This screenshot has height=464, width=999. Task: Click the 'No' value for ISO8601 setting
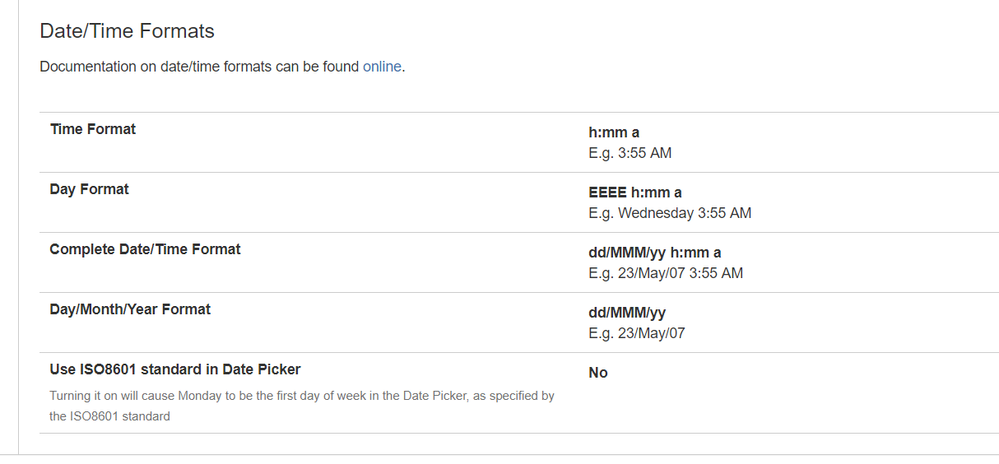tap(598, 373)
